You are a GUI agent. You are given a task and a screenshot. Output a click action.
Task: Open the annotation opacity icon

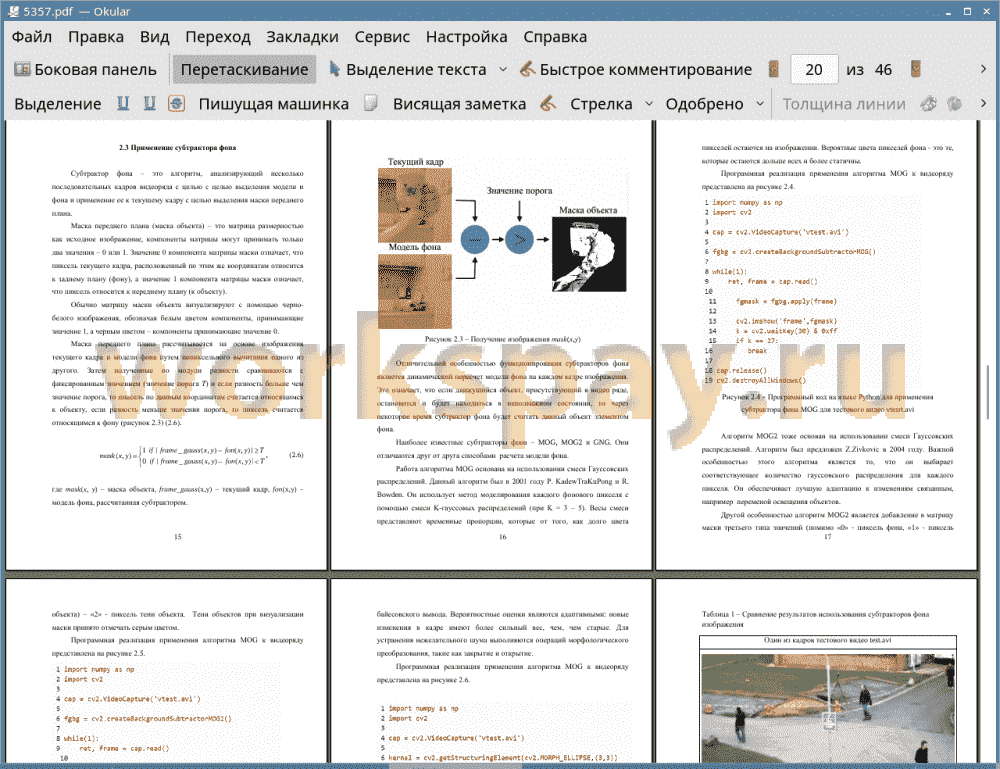(954, 104)
